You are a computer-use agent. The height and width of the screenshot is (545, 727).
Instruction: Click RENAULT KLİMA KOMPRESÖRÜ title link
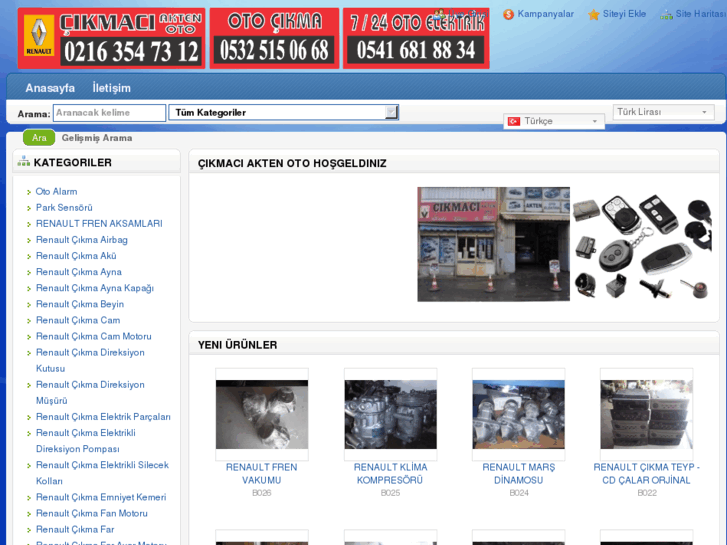click(x=390, y=474)
